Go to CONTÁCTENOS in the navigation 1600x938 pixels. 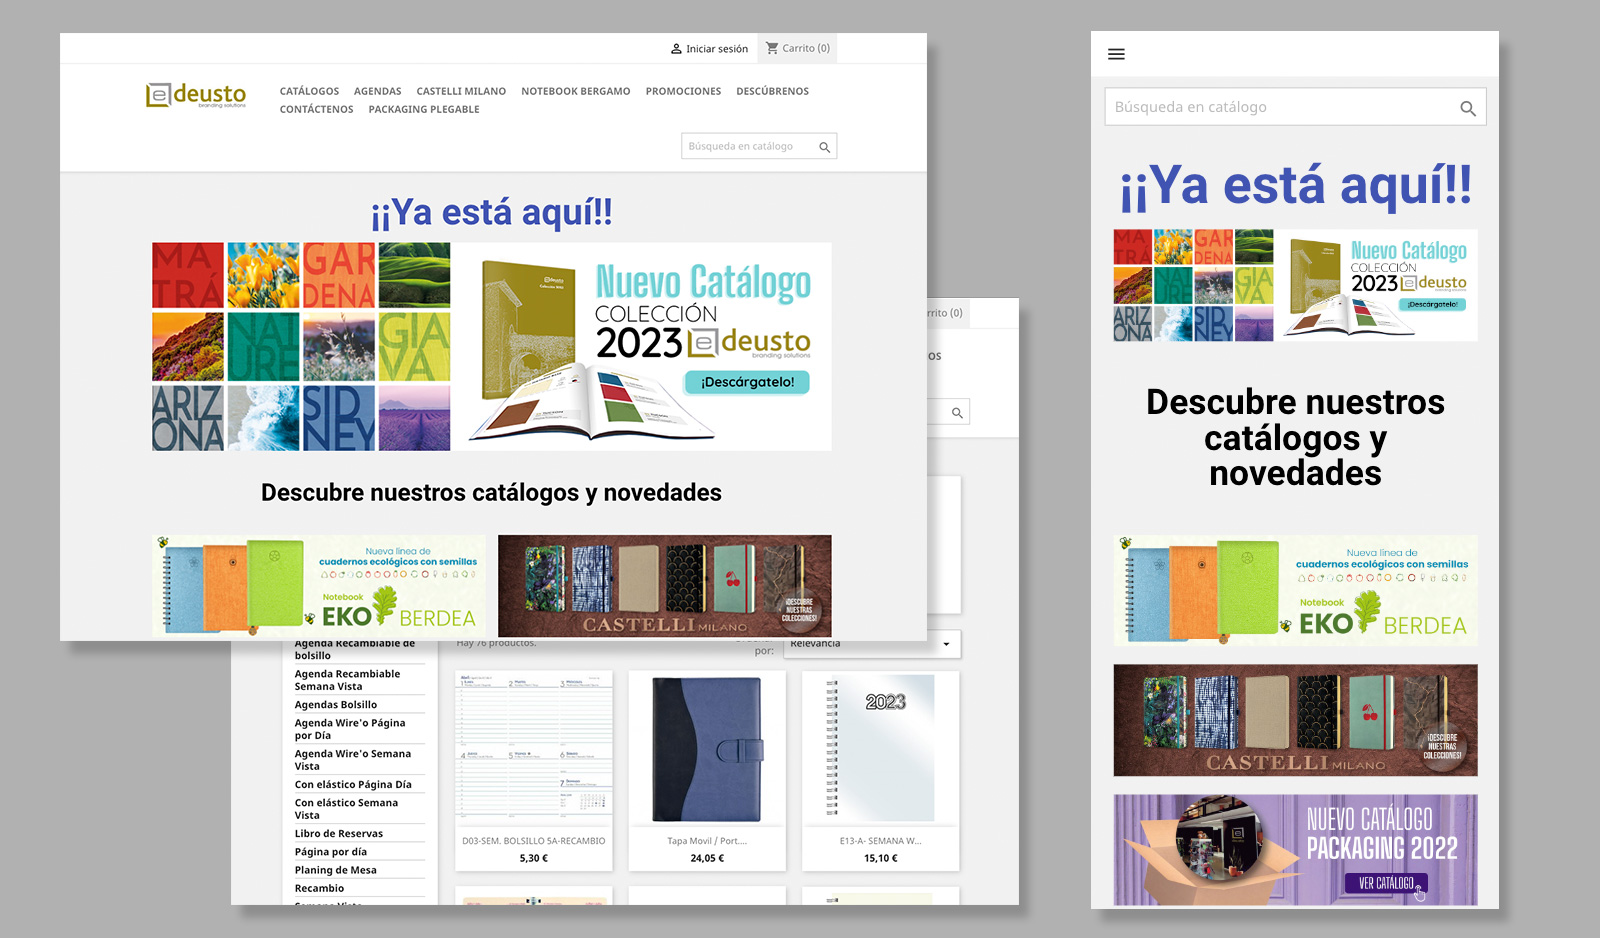pos(316,109)
